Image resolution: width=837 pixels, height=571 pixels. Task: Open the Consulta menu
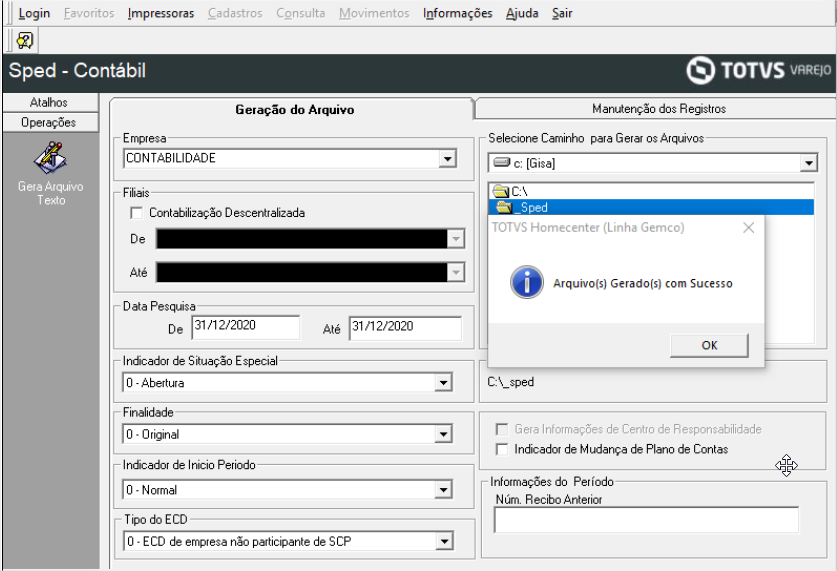click(301, 13)
